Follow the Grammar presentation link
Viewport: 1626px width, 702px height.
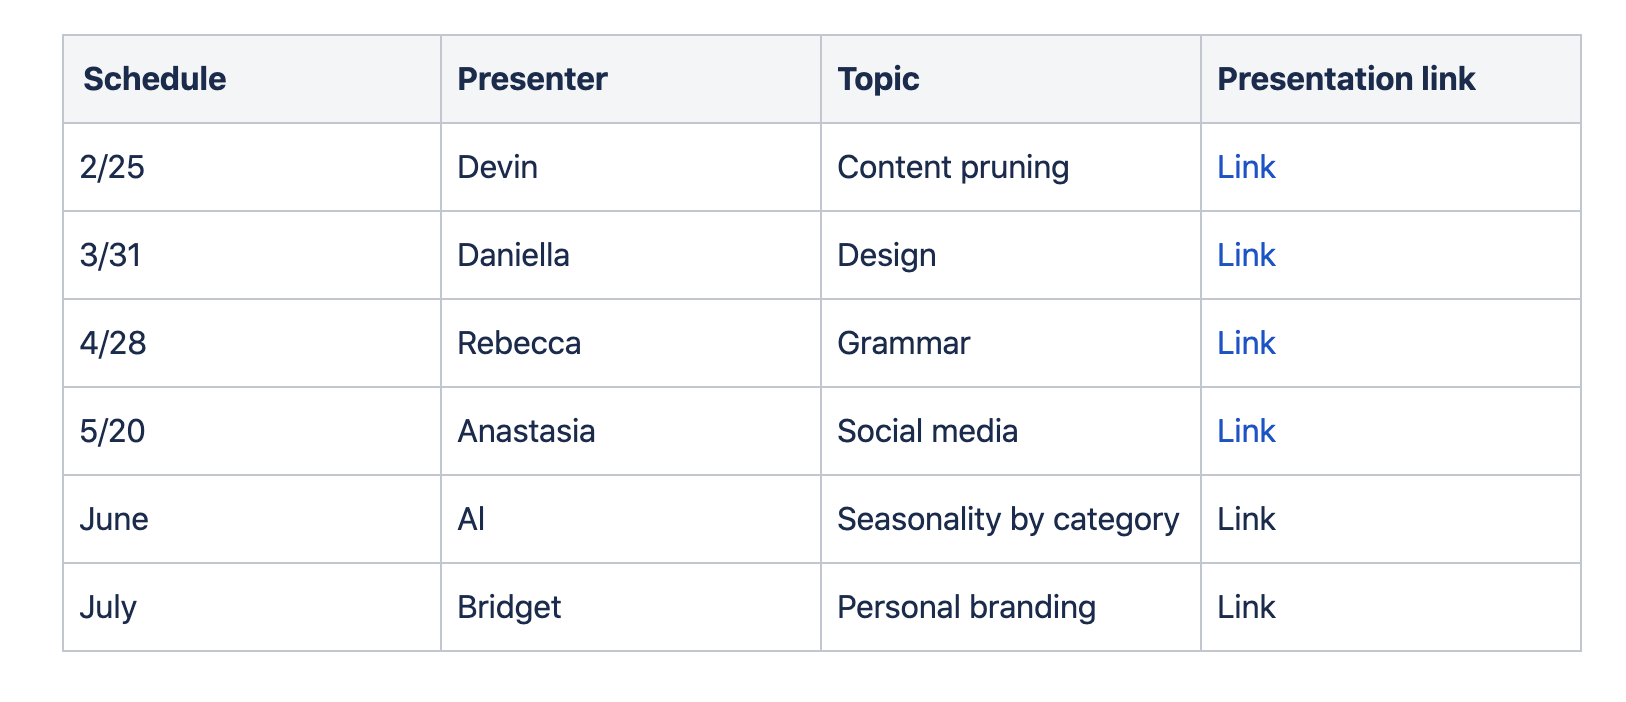tap(1246, 343)
